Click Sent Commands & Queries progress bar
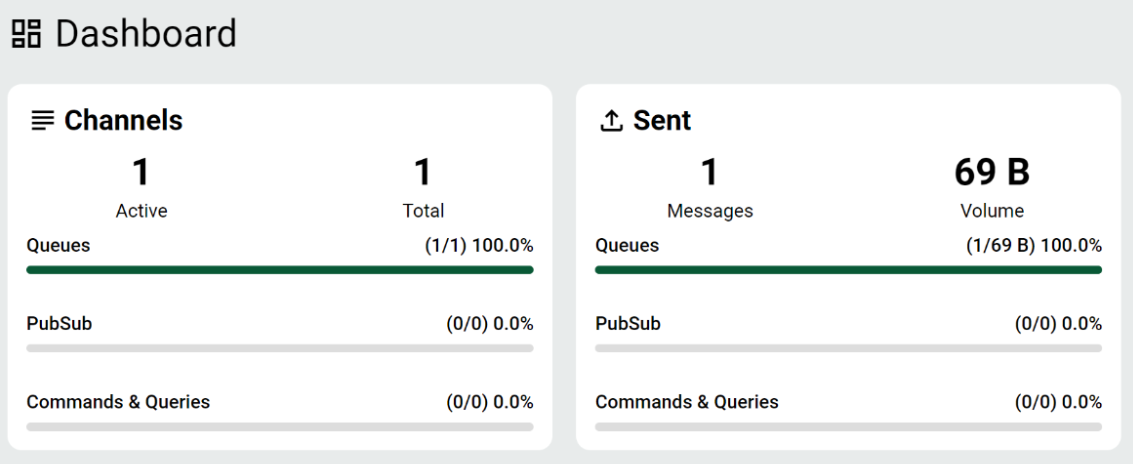This screenshot has width=1133, height=464. coord(848,426)
